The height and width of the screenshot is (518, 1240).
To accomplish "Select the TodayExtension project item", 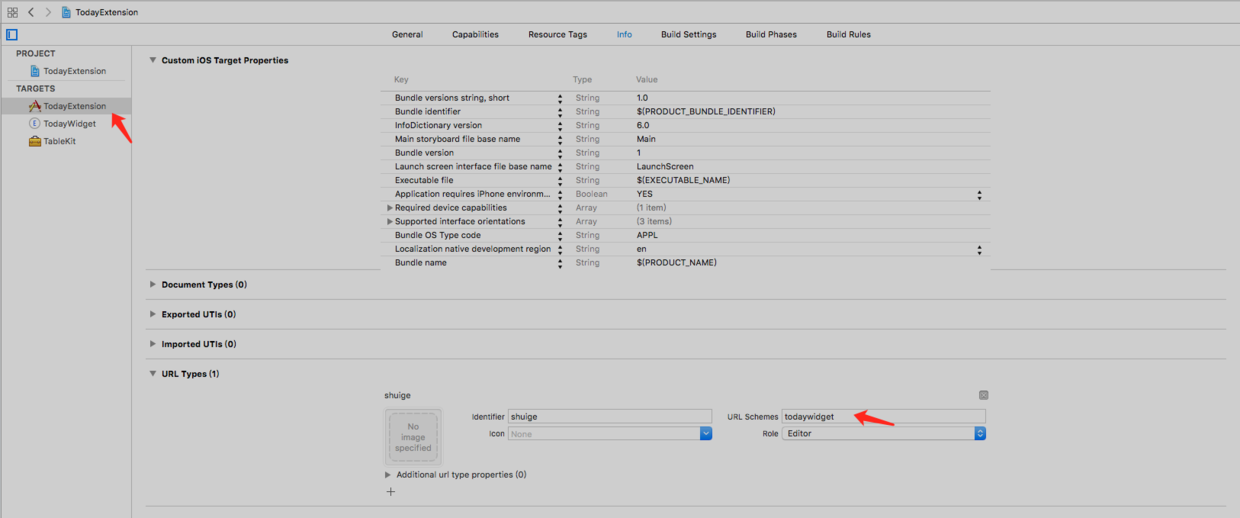I will (74, 71).
